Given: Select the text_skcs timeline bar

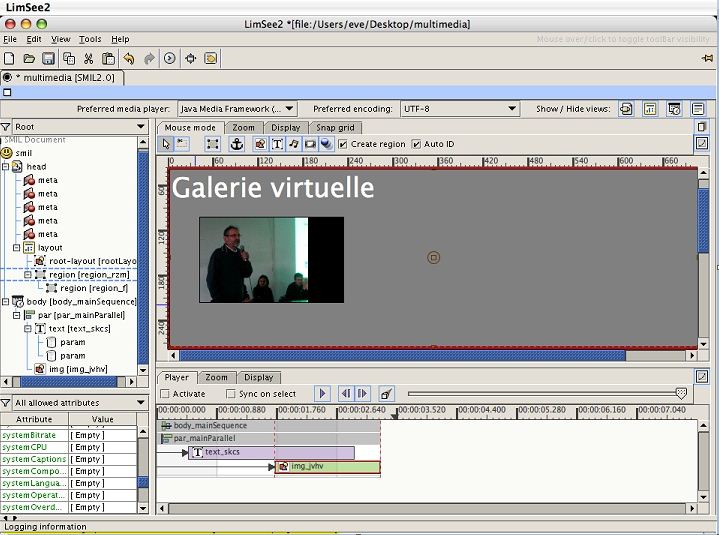Looking at the screenshot, I should coord(271,452).
